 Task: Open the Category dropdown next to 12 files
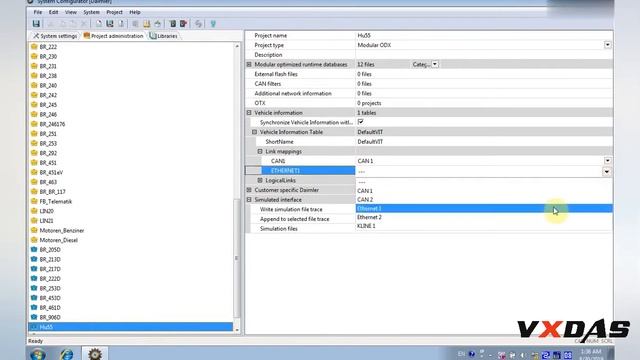pyautogui.click(x=435, y=64)
